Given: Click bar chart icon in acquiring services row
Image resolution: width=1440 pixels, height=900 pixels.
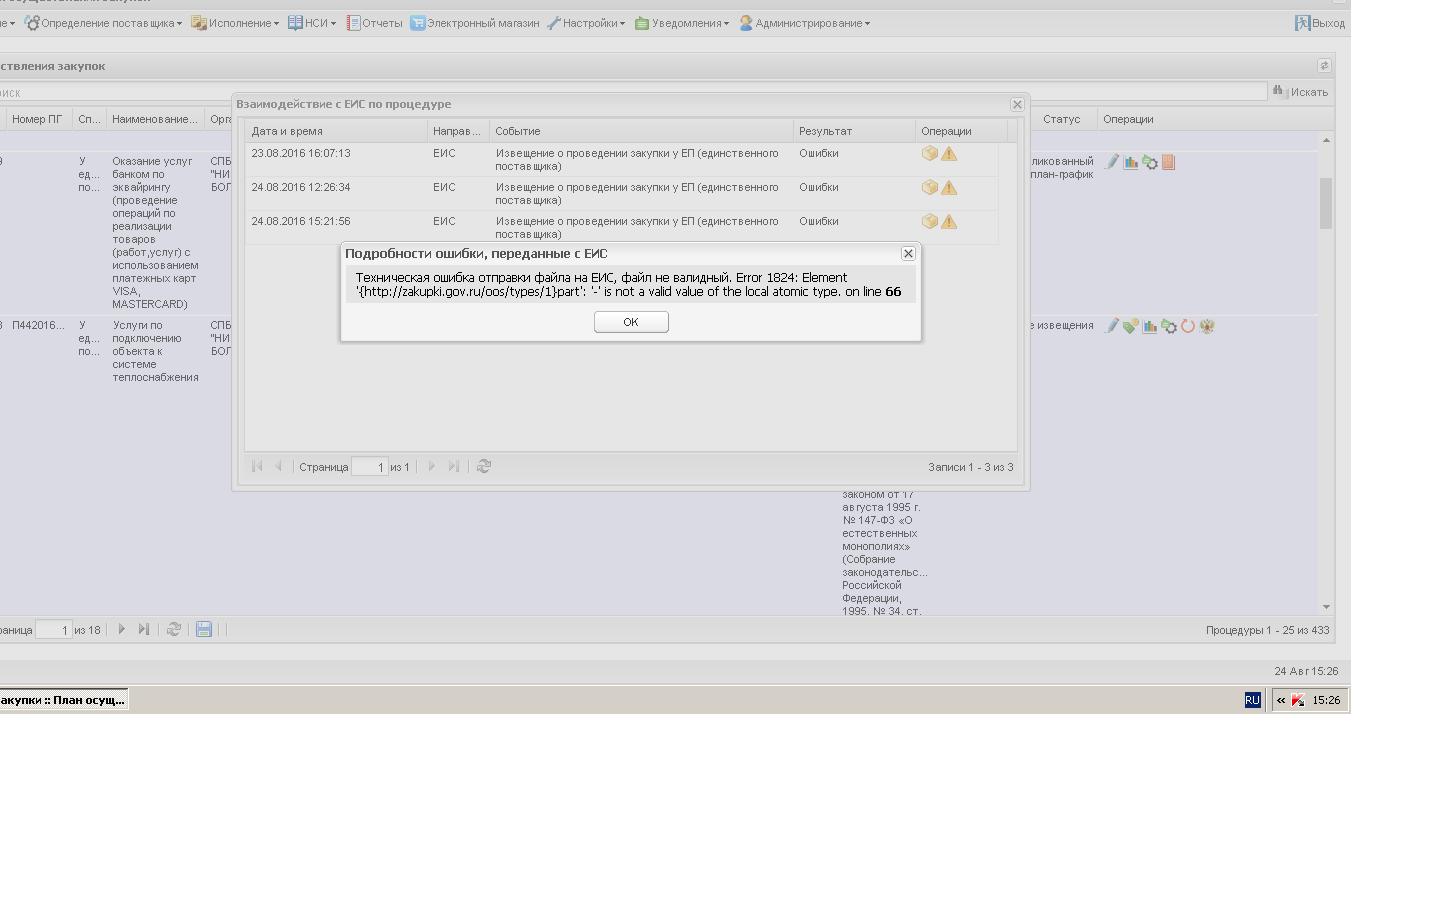Looking at the screenshot, I should point(1131,162).
